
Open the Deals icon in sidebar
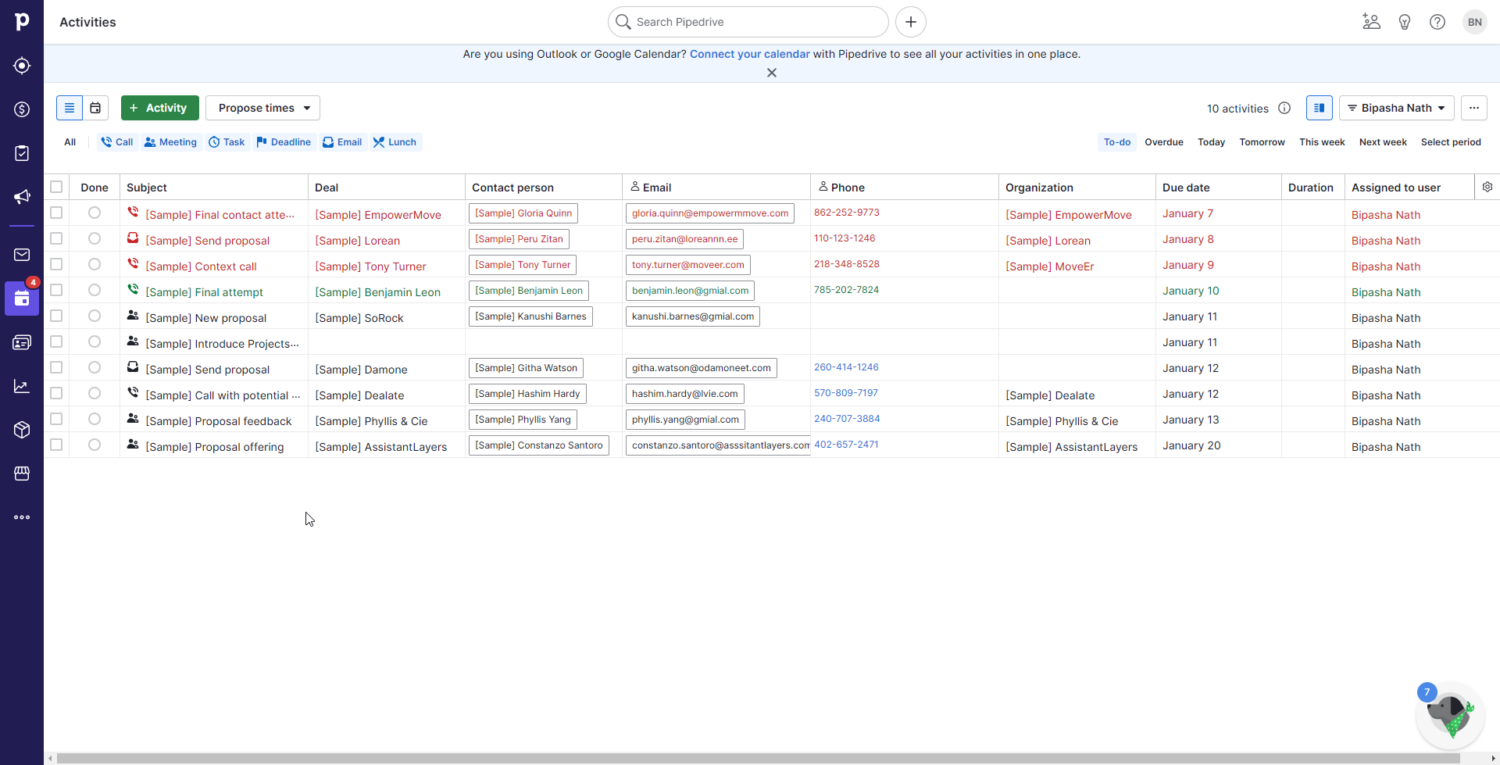point(21,109)
